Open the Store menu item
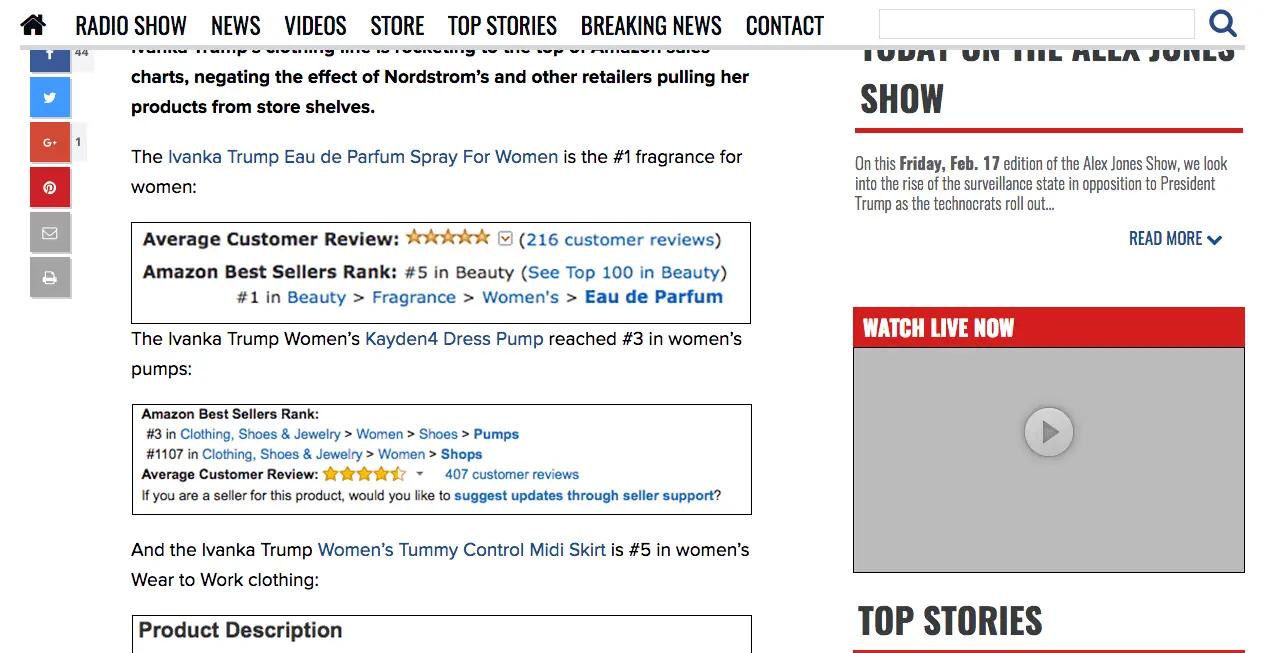Screen dimensions: 1265x653 coord(397,26)
